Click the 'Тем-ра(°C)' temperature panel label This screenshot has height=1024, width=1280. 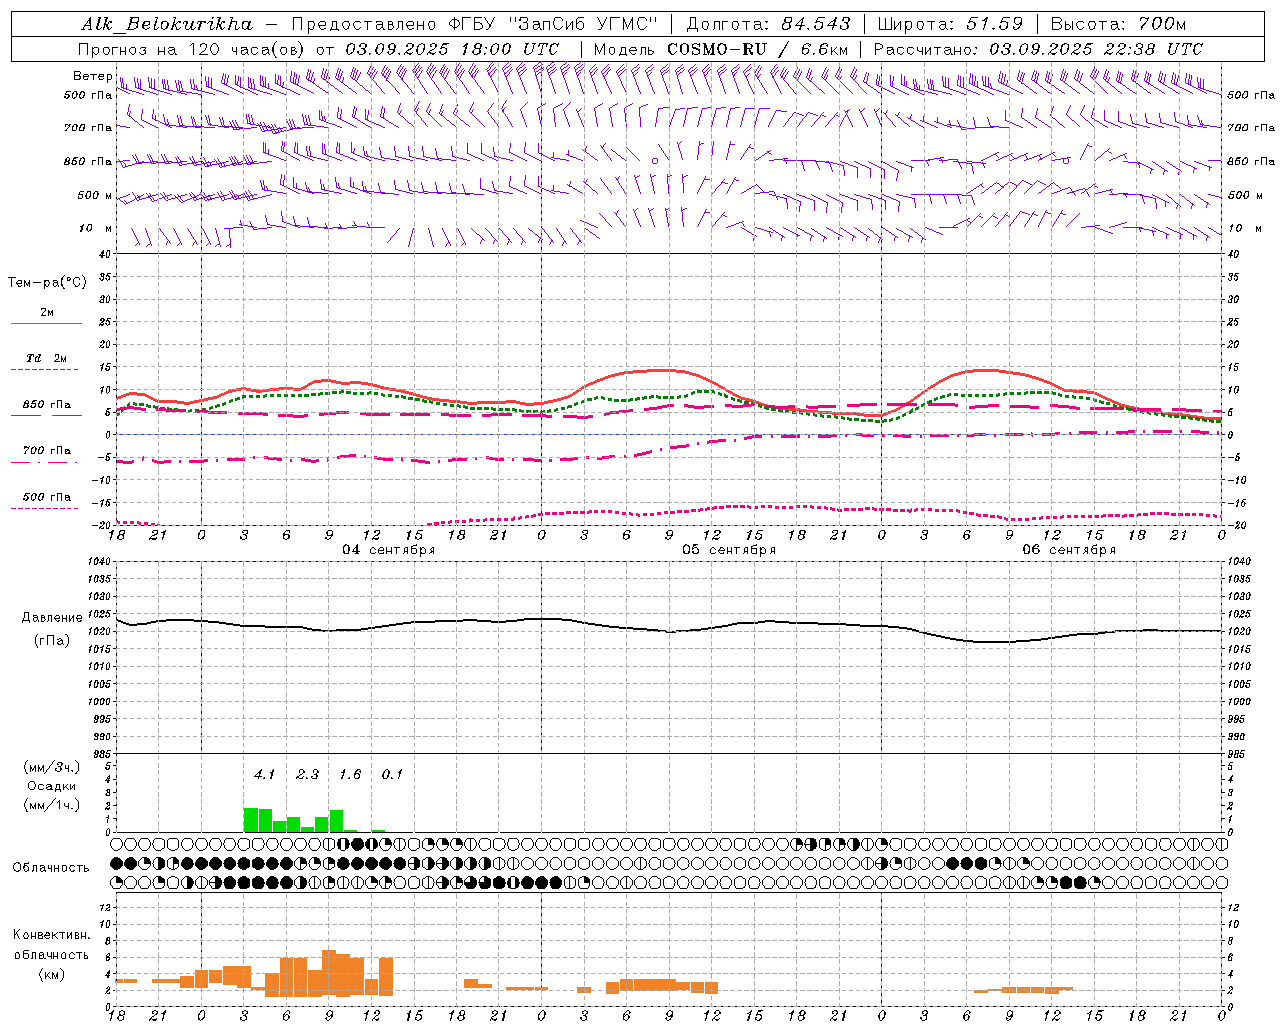point(47,282)
